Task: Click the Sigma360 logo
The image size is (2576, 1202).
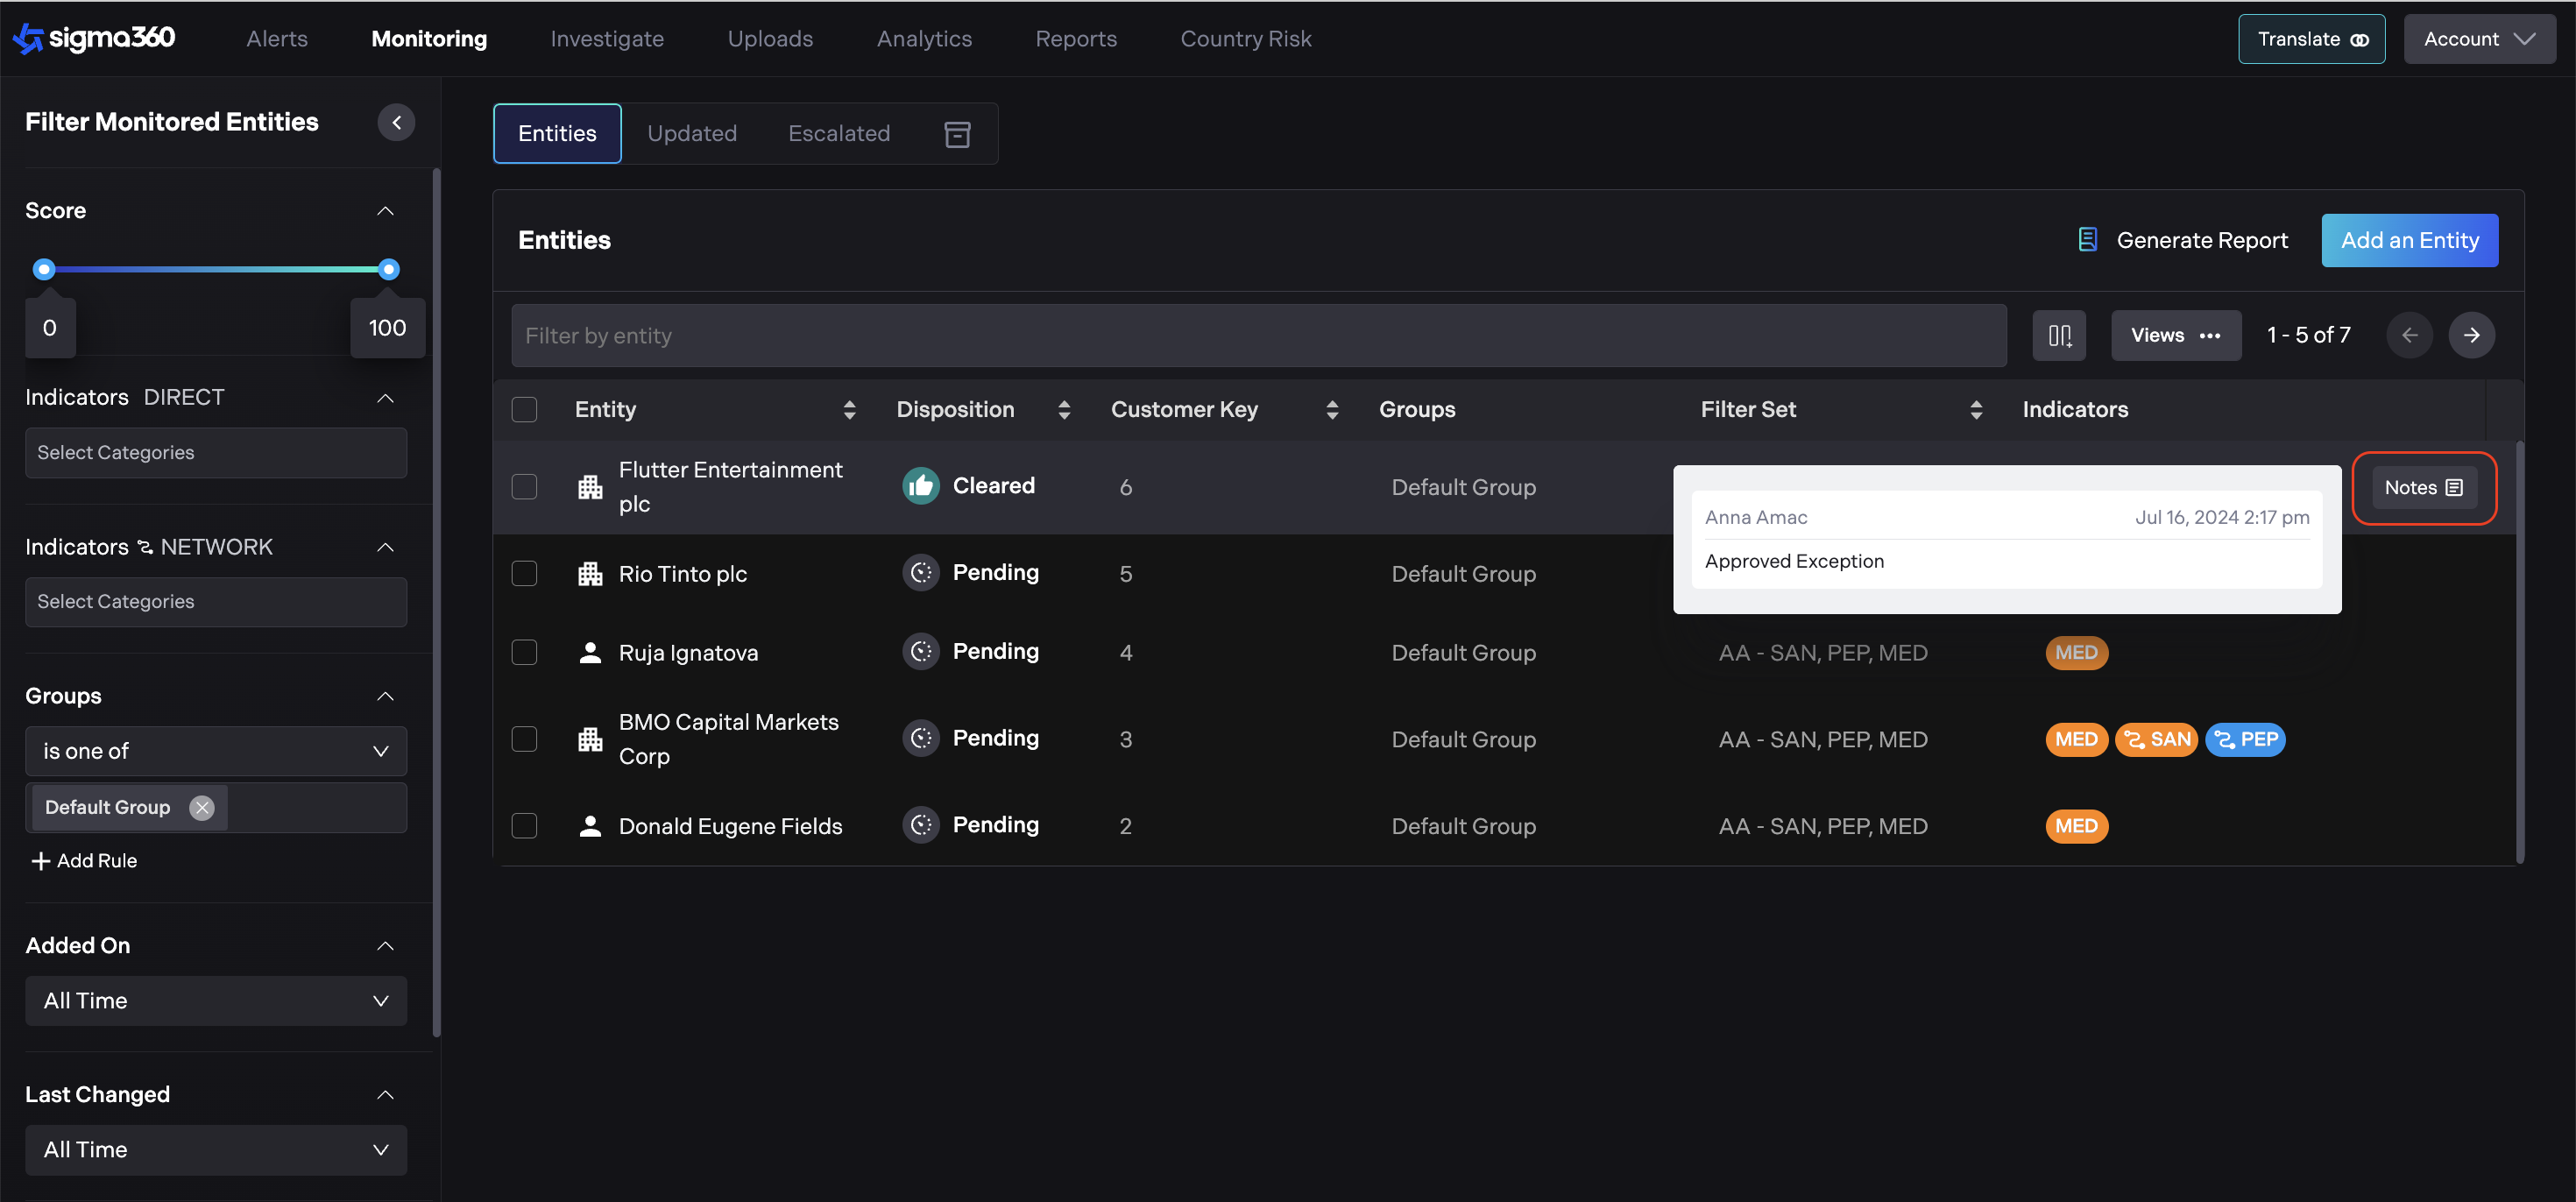Action: (94, 38)
